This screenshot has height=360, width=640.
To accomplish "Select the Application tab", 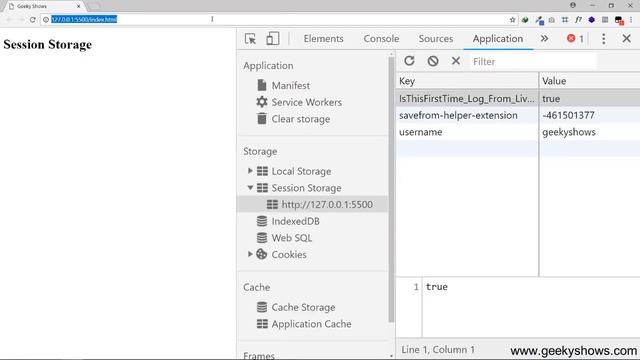I will 498,39.
